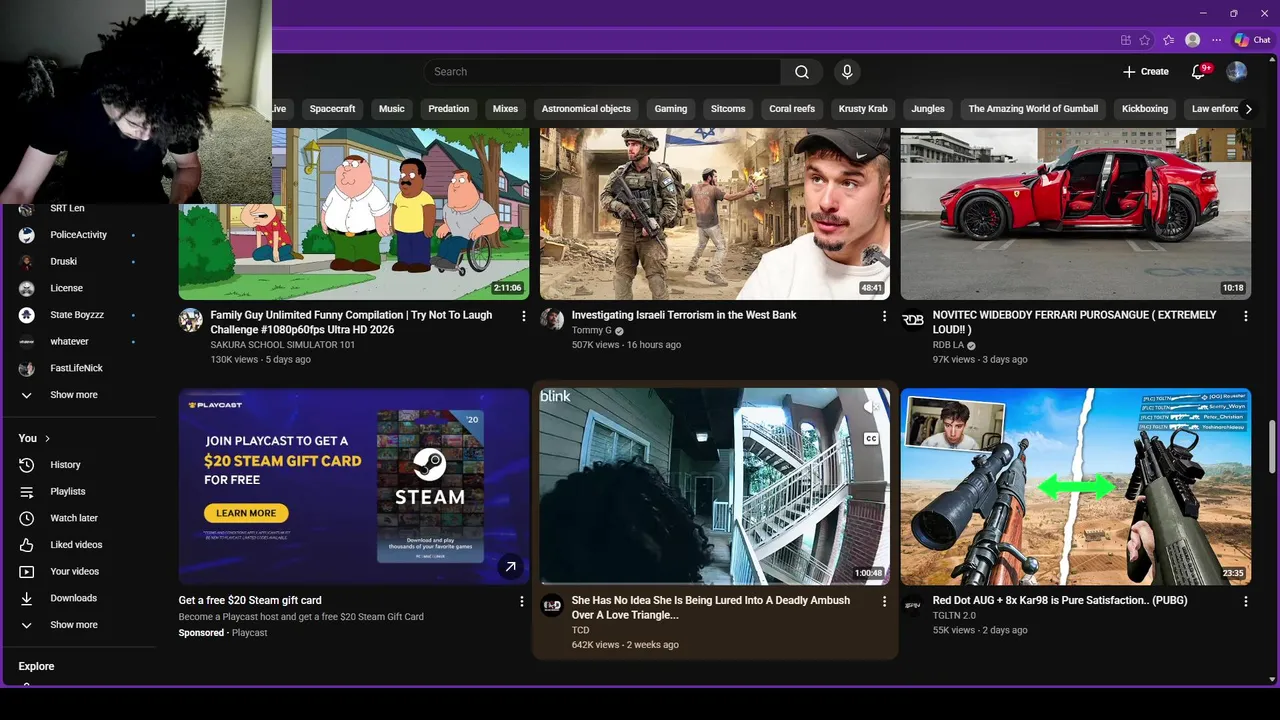Click RDB LA channel avatar
Image resolution: width=1280 pixels, height=720 pixels.
(913, 319)
